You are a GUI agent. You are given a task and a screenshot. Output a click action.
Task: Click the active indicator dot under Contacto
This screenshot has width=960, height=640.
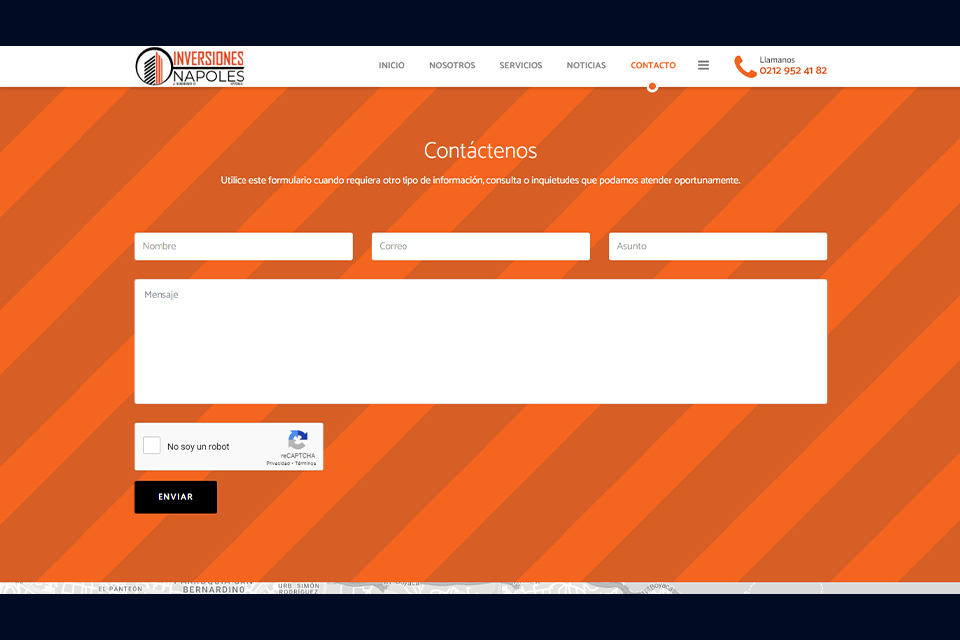pyautogui.click(x=652, y=87)
